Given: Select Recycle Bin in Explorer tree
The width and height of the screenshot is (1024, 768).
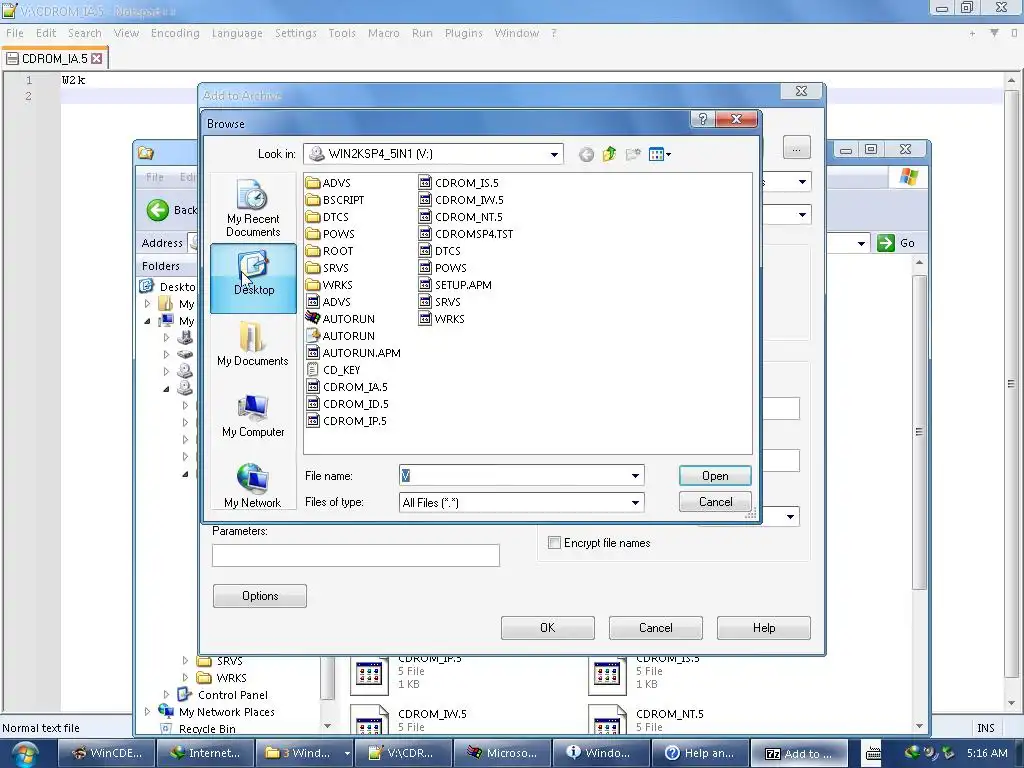Looking at the screenshot, I should click(199, 728).
